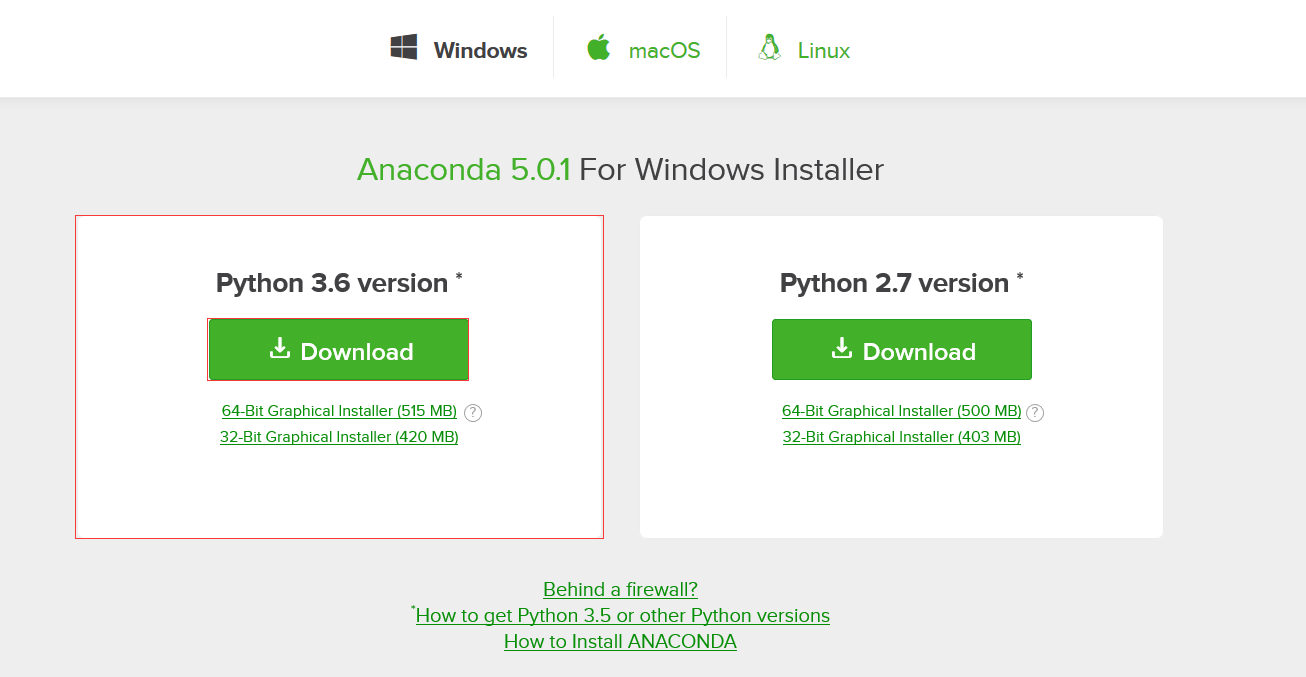
Task: Download Anaconda for Python 3.6
Action: click(x=338, y=349)
